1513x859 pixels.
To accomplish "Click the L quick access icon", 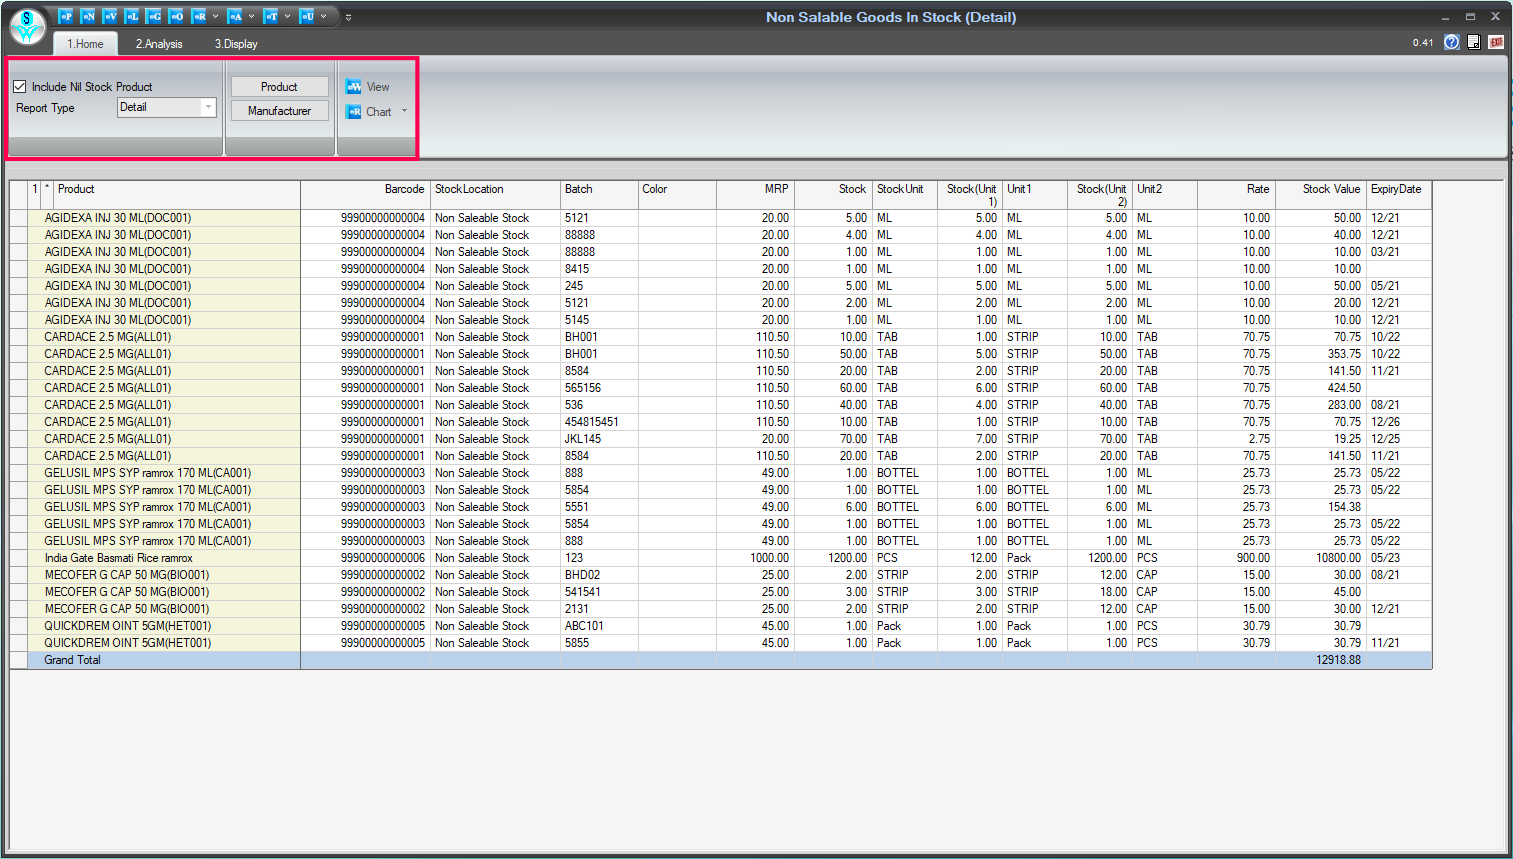I will coord(132,16).
